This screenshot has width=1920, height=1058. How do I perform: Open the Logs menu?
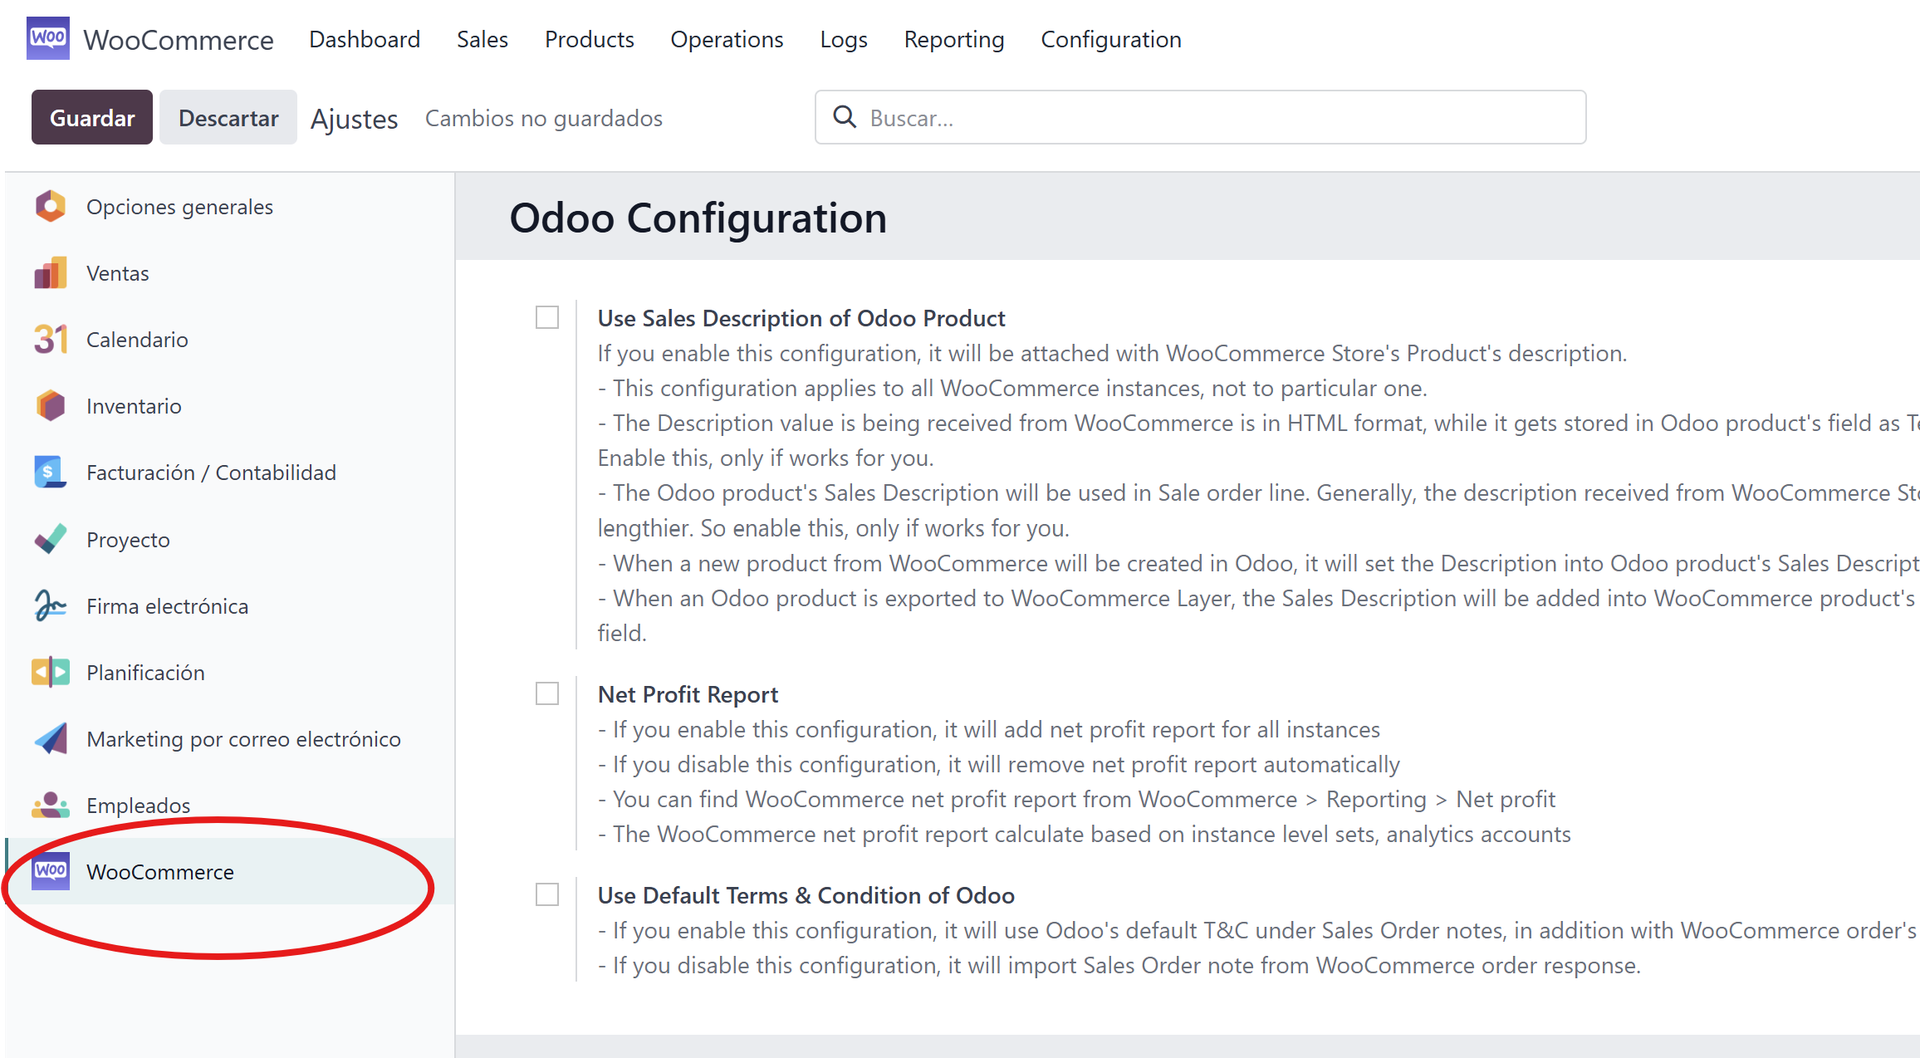(844, 39)
